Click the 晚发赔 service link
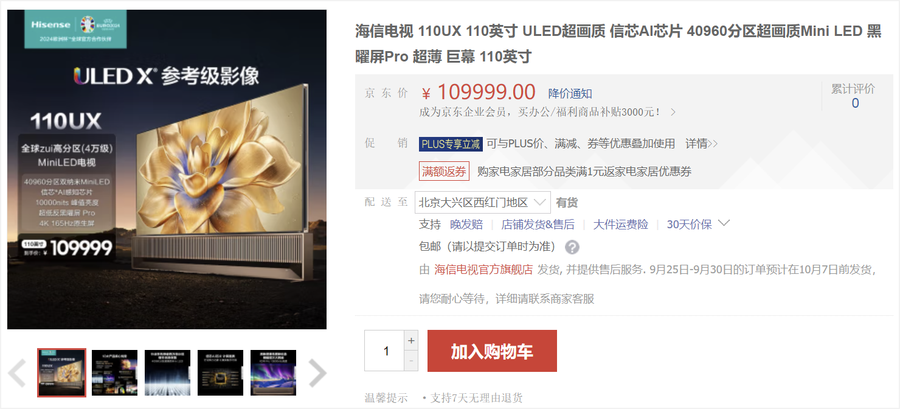Image resolution: width=900 pixels, height=409 pixels. click(466, 224)
